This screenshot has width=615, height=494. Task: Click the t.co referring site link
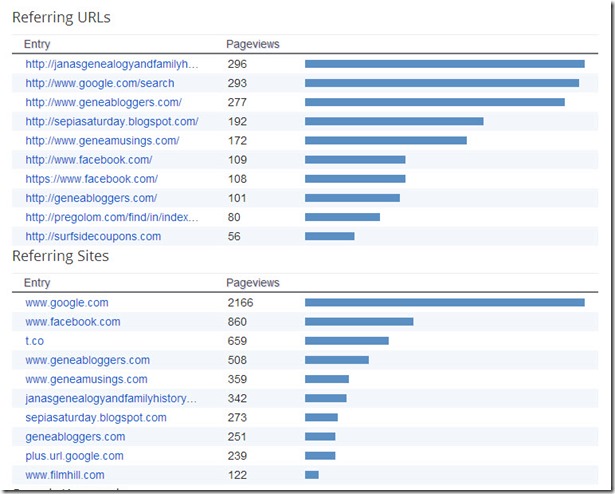click(35, 341)
